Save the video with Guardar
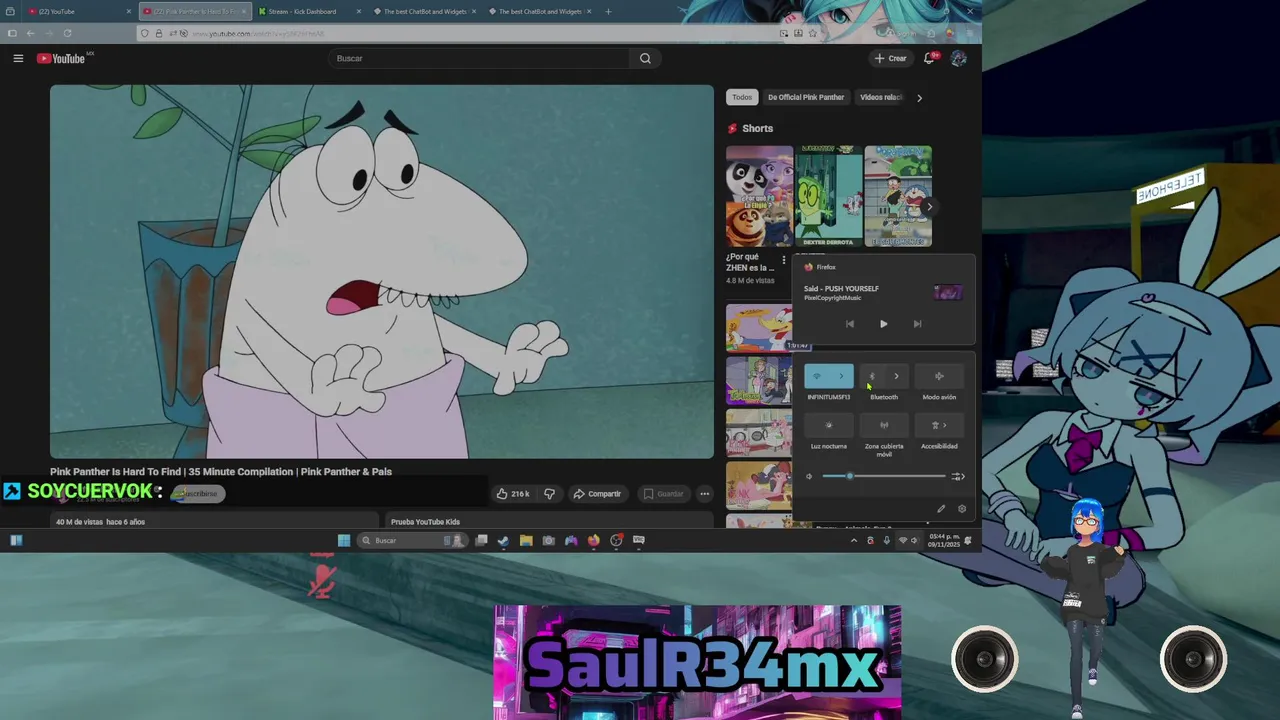This screenshot has width=1280, height=720. click(664, 494)
